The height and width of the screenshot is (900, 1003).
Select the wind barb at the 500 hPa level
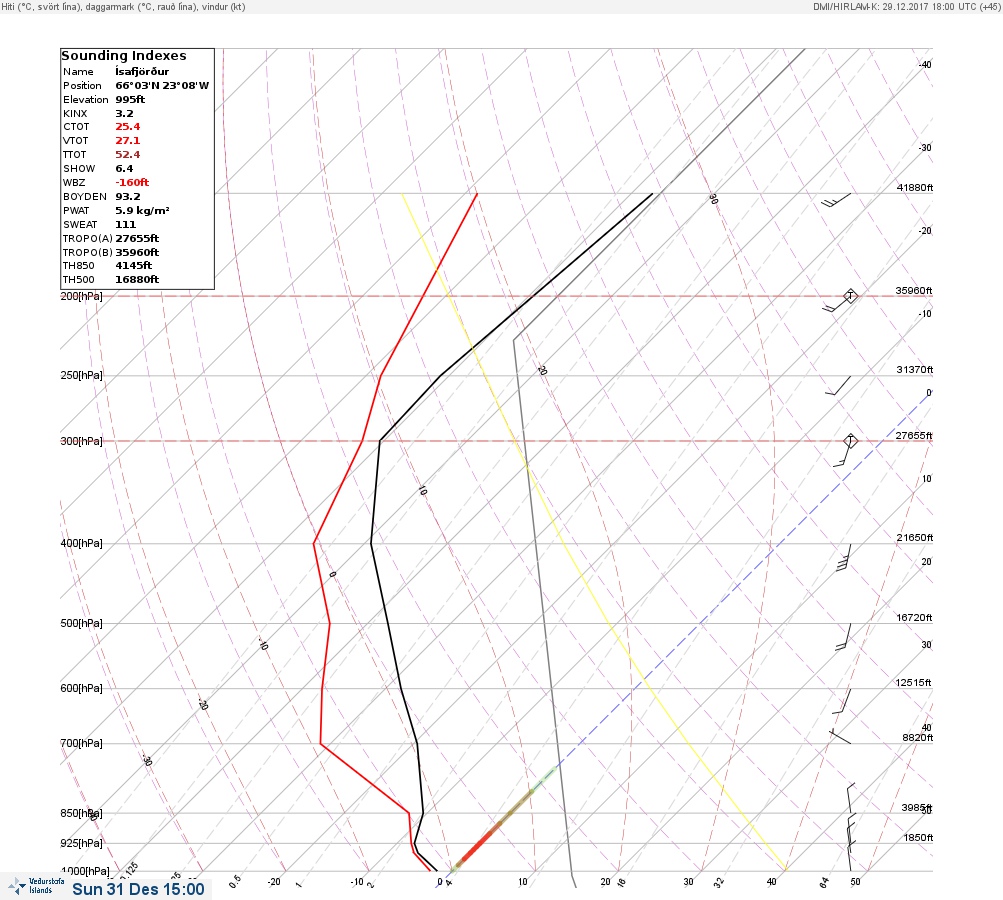[x=844, y=637]
